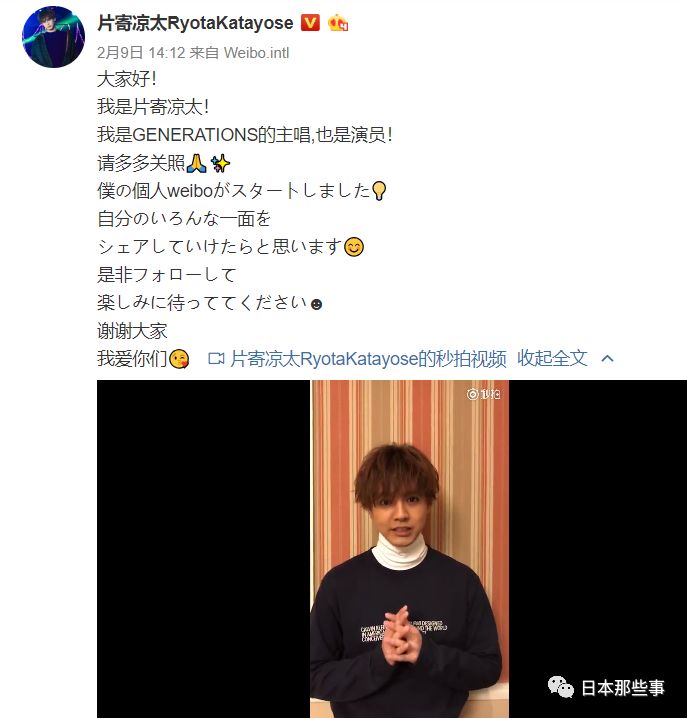The image size is (687, 718).
Task: Click the 日本那些事 watermark text
Action: coord(623,688)
